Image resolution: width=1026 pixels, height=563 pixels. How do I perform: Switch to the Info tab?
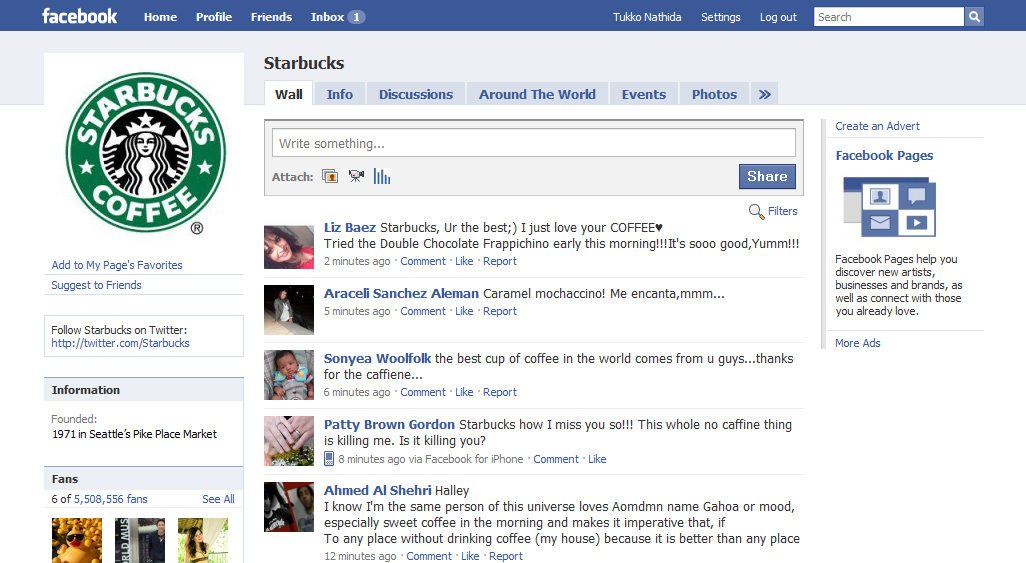[x=340, y=94]
